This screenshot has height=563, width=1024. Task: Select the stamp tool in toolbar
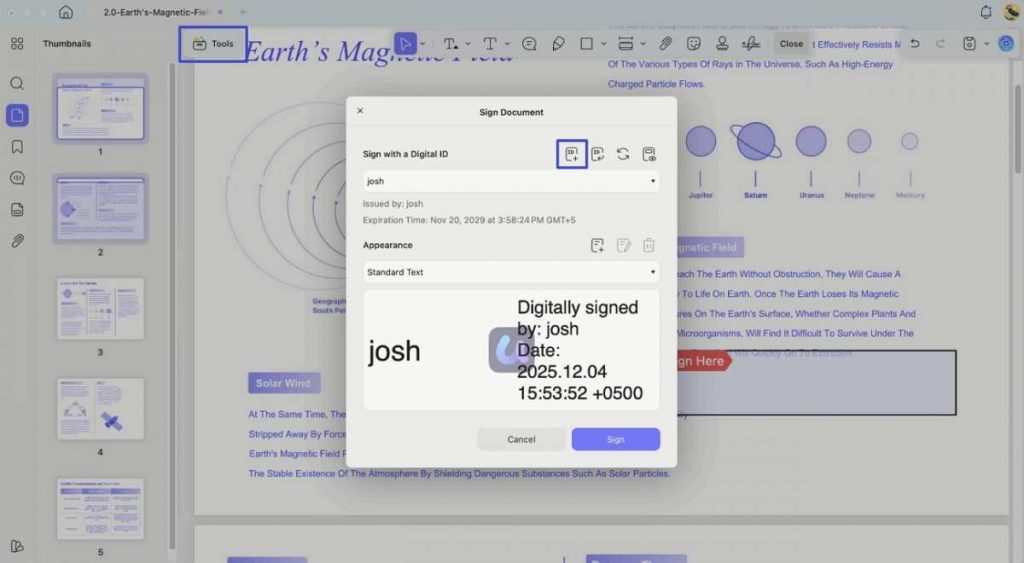tap(722, 44)
